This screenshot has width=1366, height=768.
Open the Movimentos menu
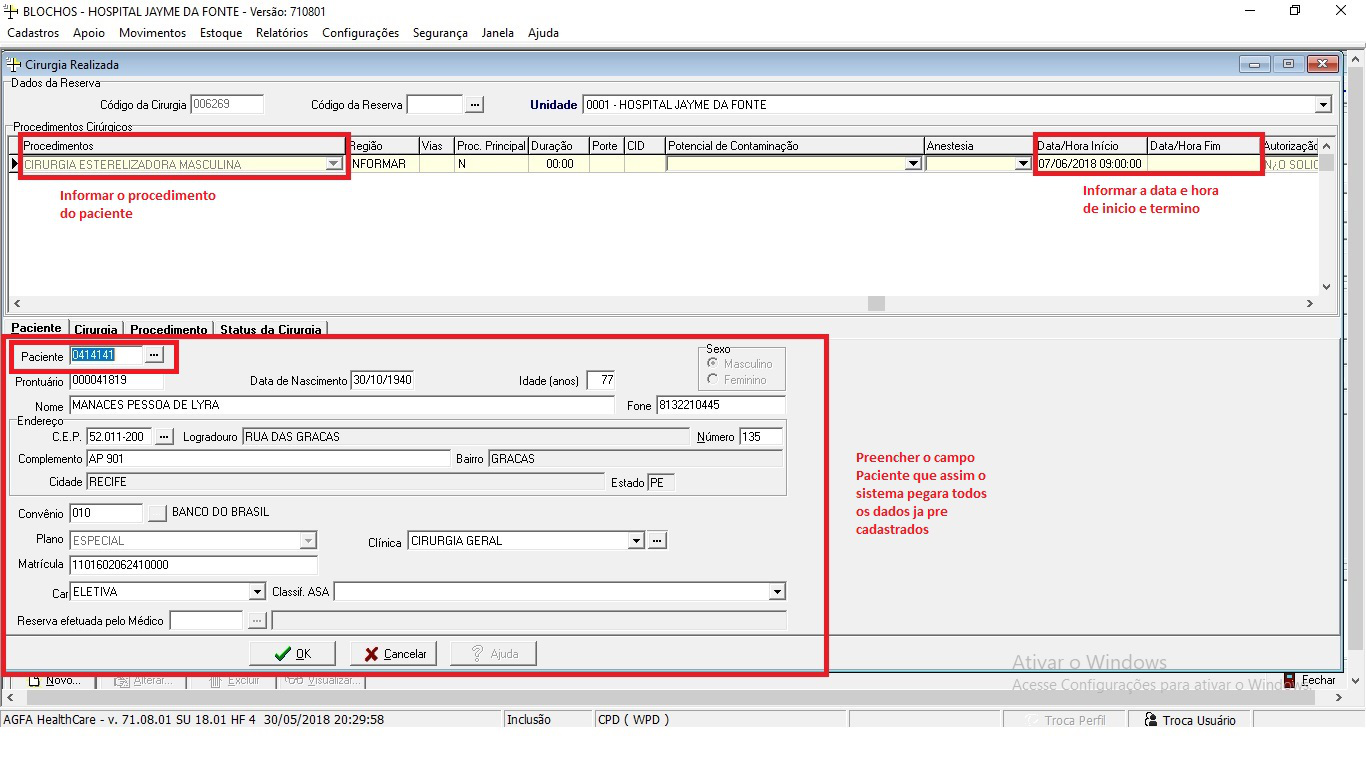152,33
